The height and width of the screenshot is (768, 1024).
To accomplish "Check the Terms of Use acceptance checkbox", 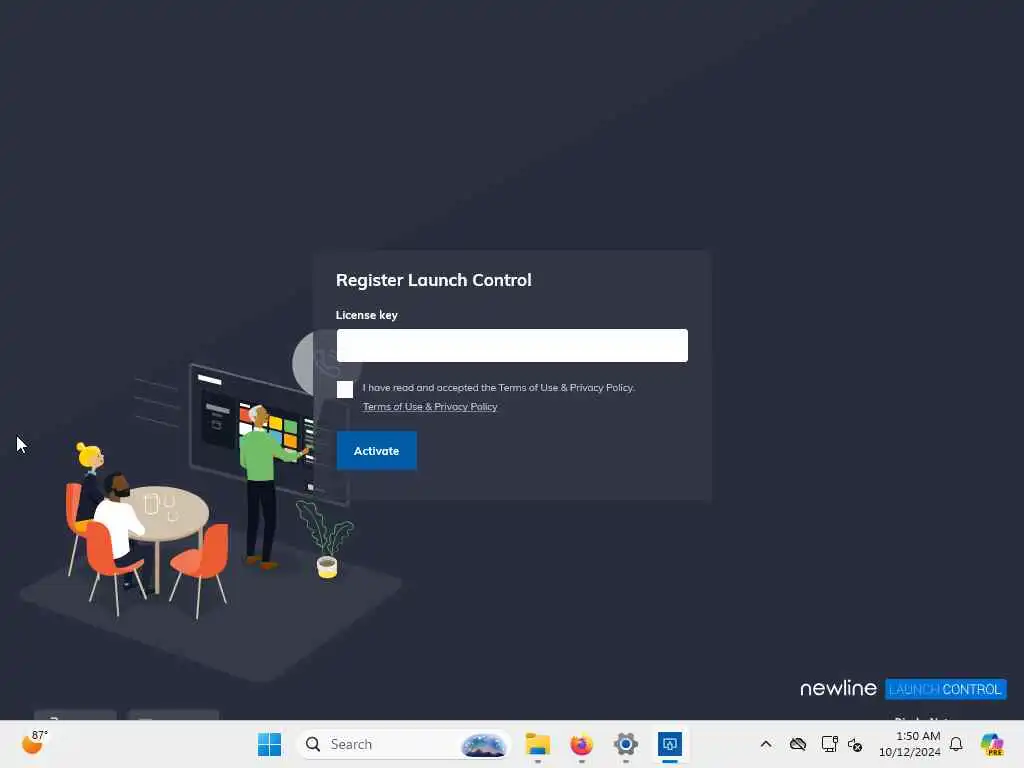I will tap(345, 389).
